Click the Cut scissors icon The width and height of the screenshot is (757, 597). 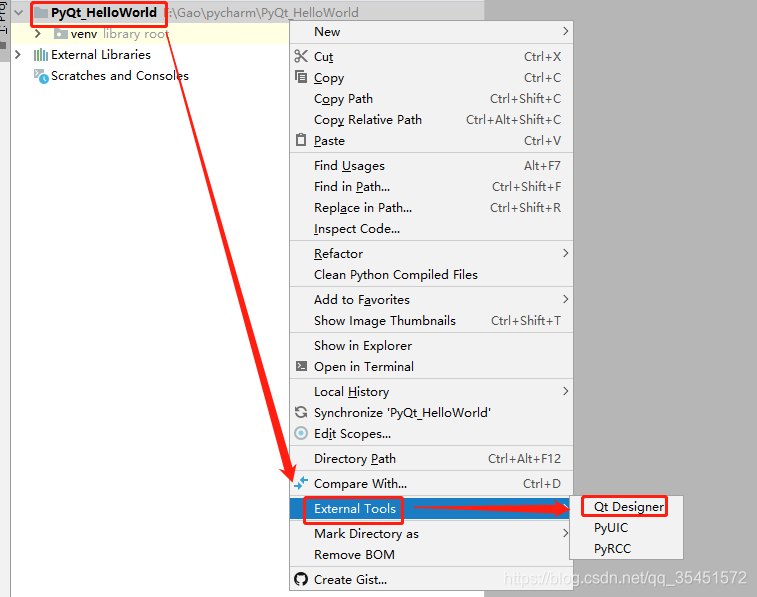(x=301, y=56)
